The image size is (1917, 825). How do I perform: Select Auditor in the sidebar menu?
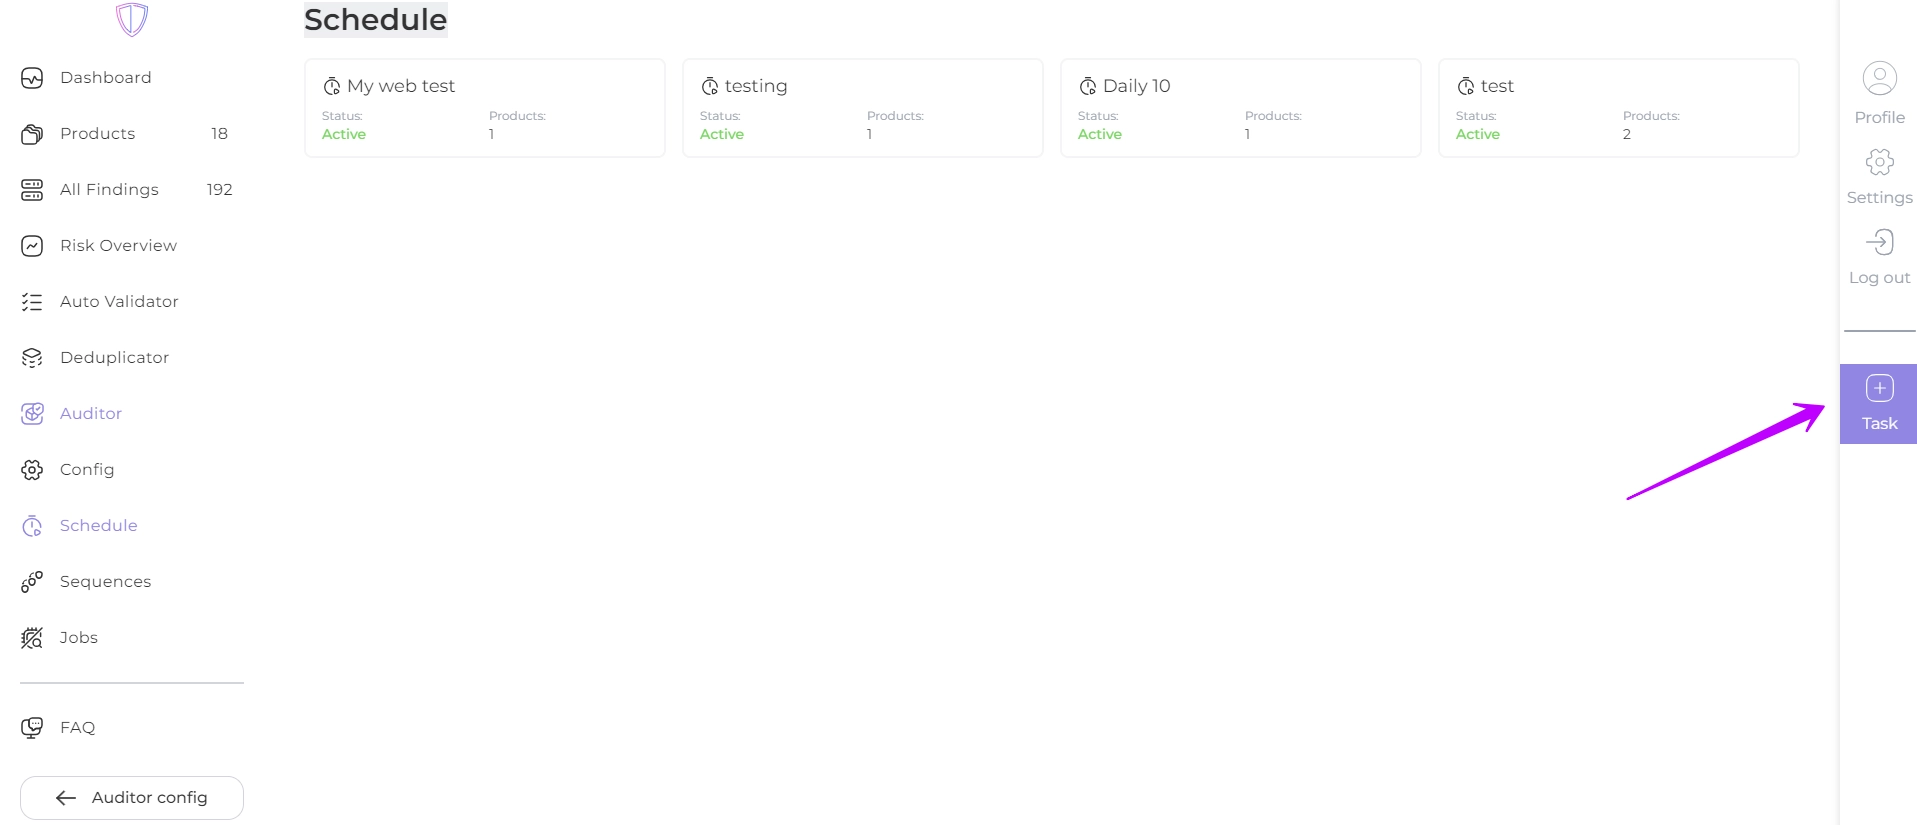(90, 414)
